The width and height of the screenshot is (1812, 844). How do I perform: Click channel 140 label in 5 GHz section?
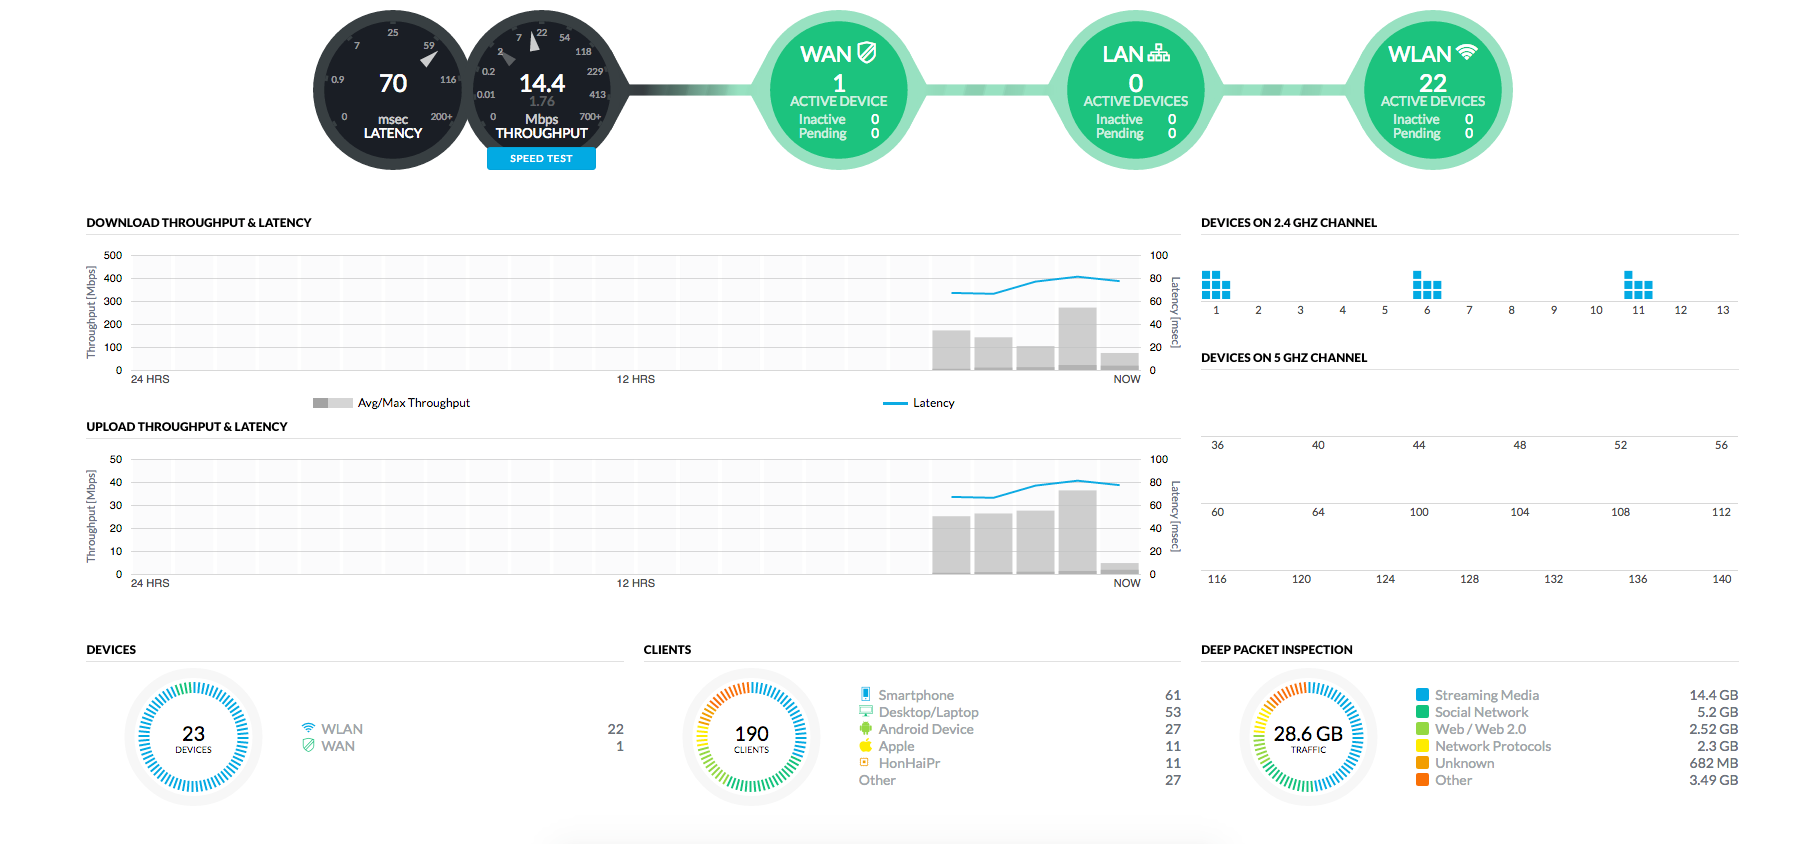click(x=1721, y=579)
